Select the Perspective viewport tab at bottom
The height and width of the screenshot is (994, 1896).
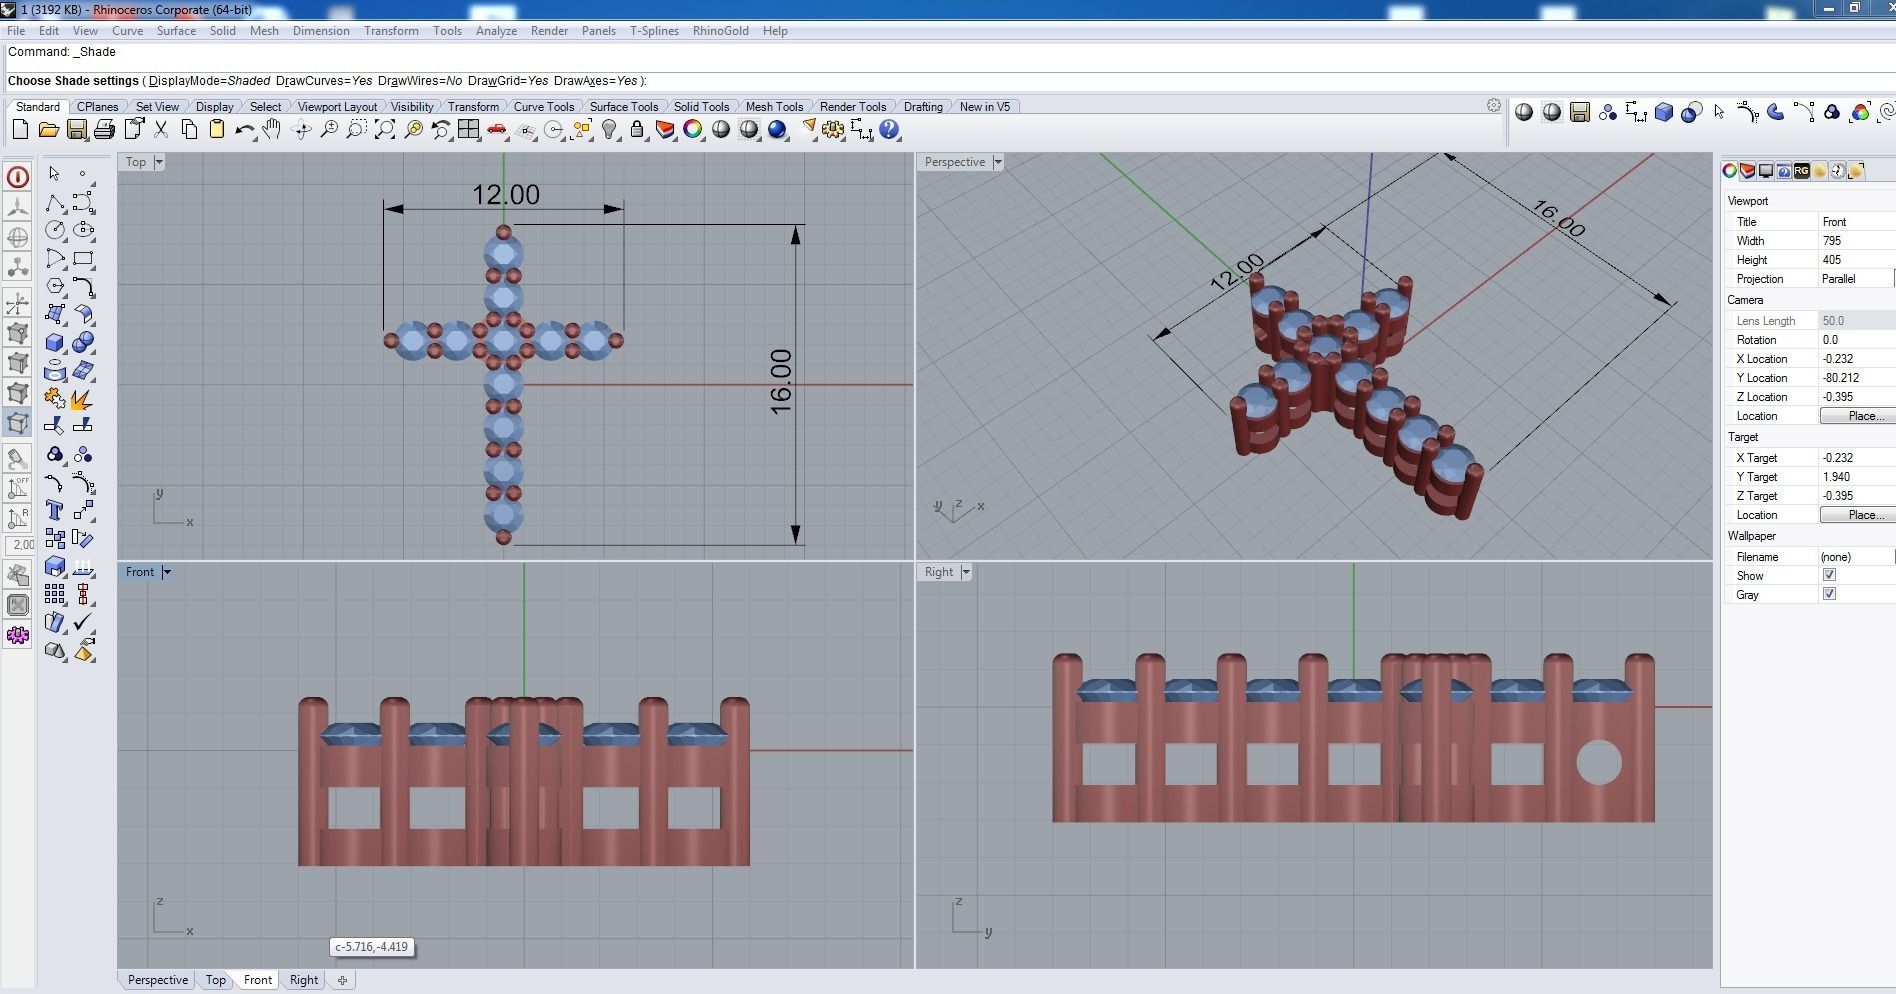click(157, 980)
